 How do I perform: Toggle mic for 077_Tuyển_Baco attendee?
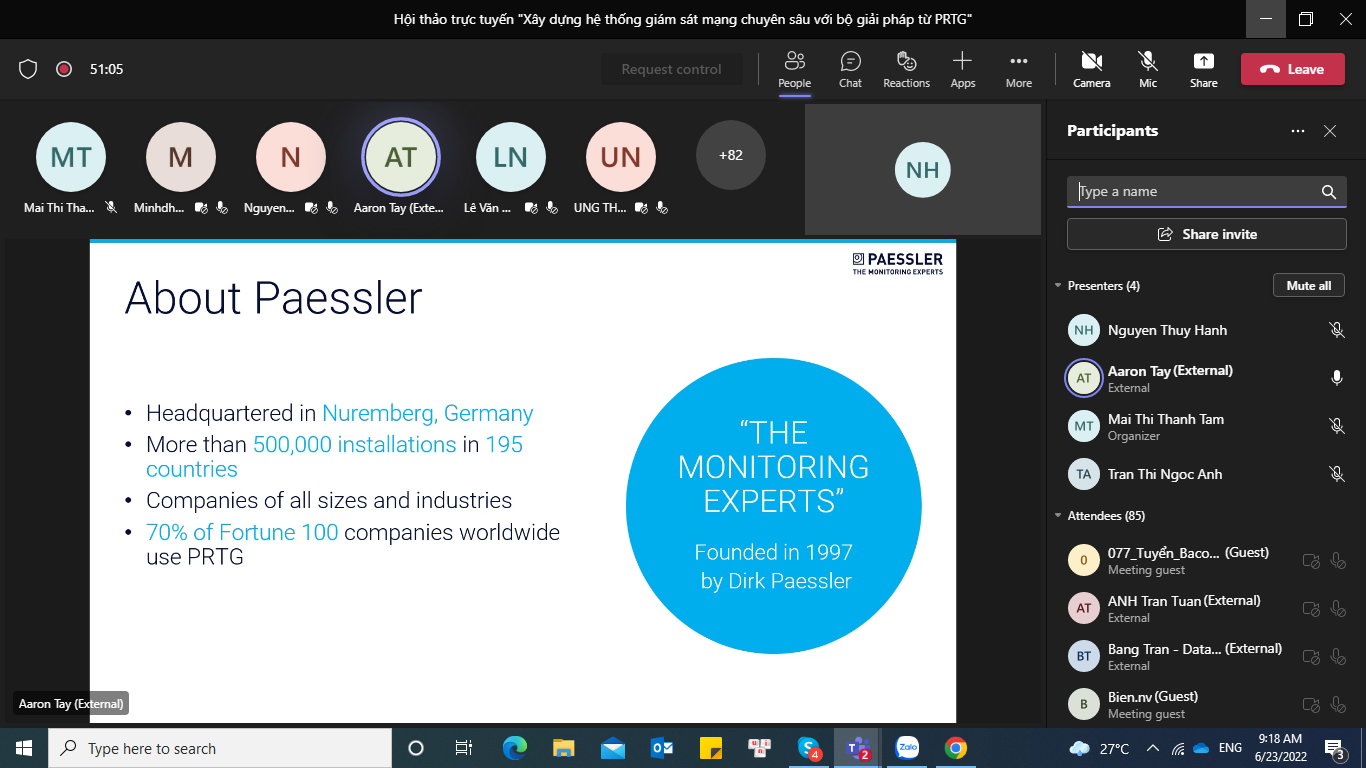[1338, 561]
